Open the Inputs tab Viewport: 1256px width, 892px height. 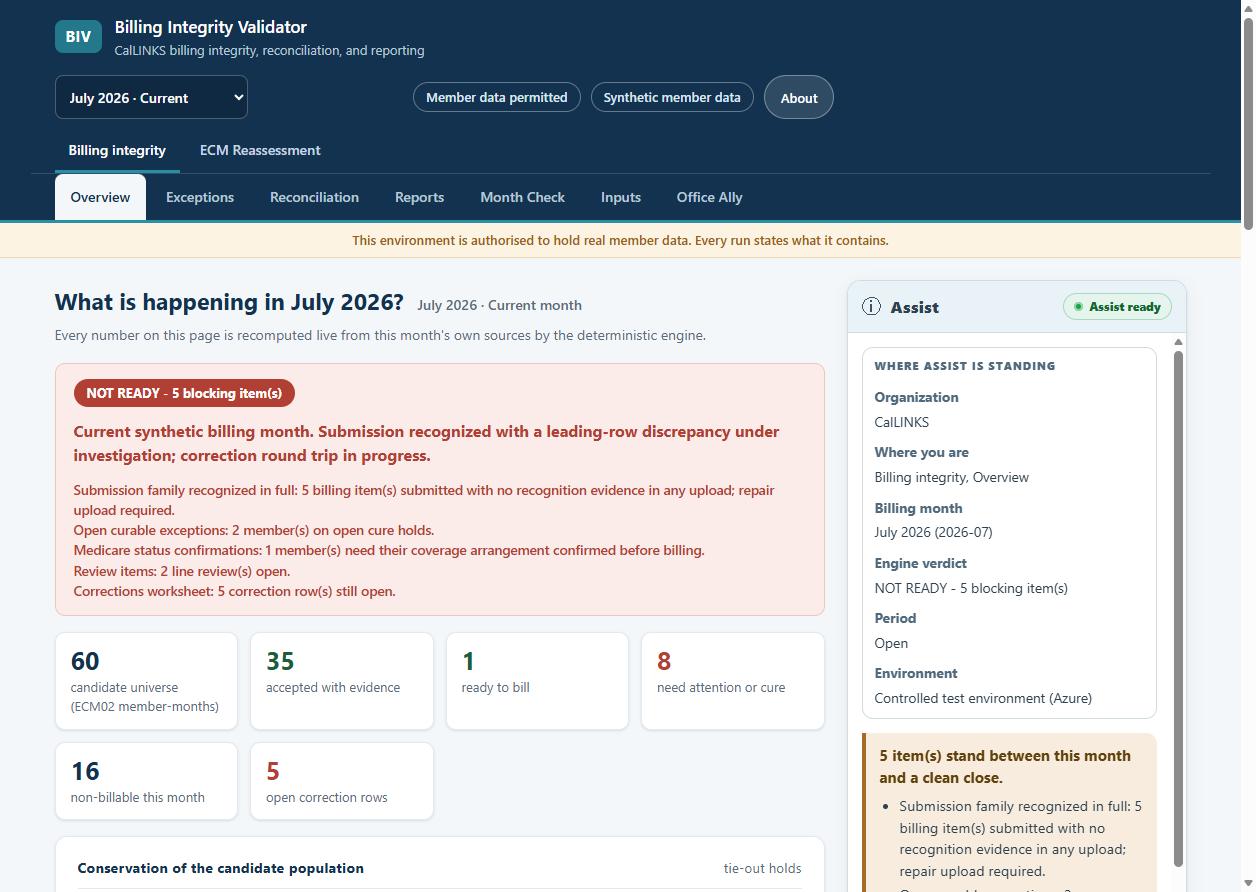point(621,197)
